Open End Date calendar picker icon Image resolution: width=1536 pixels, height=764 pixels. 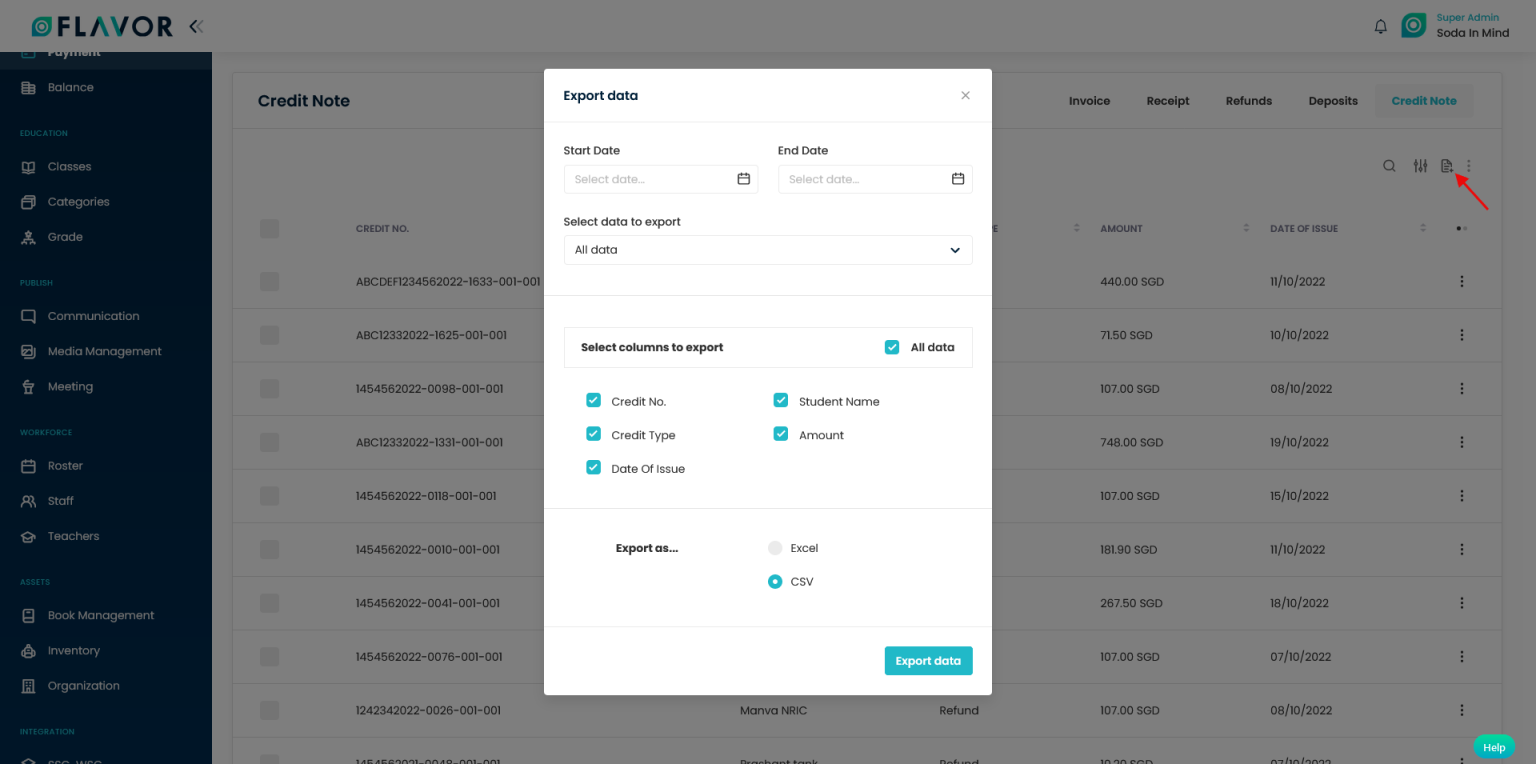click(957, 179)
